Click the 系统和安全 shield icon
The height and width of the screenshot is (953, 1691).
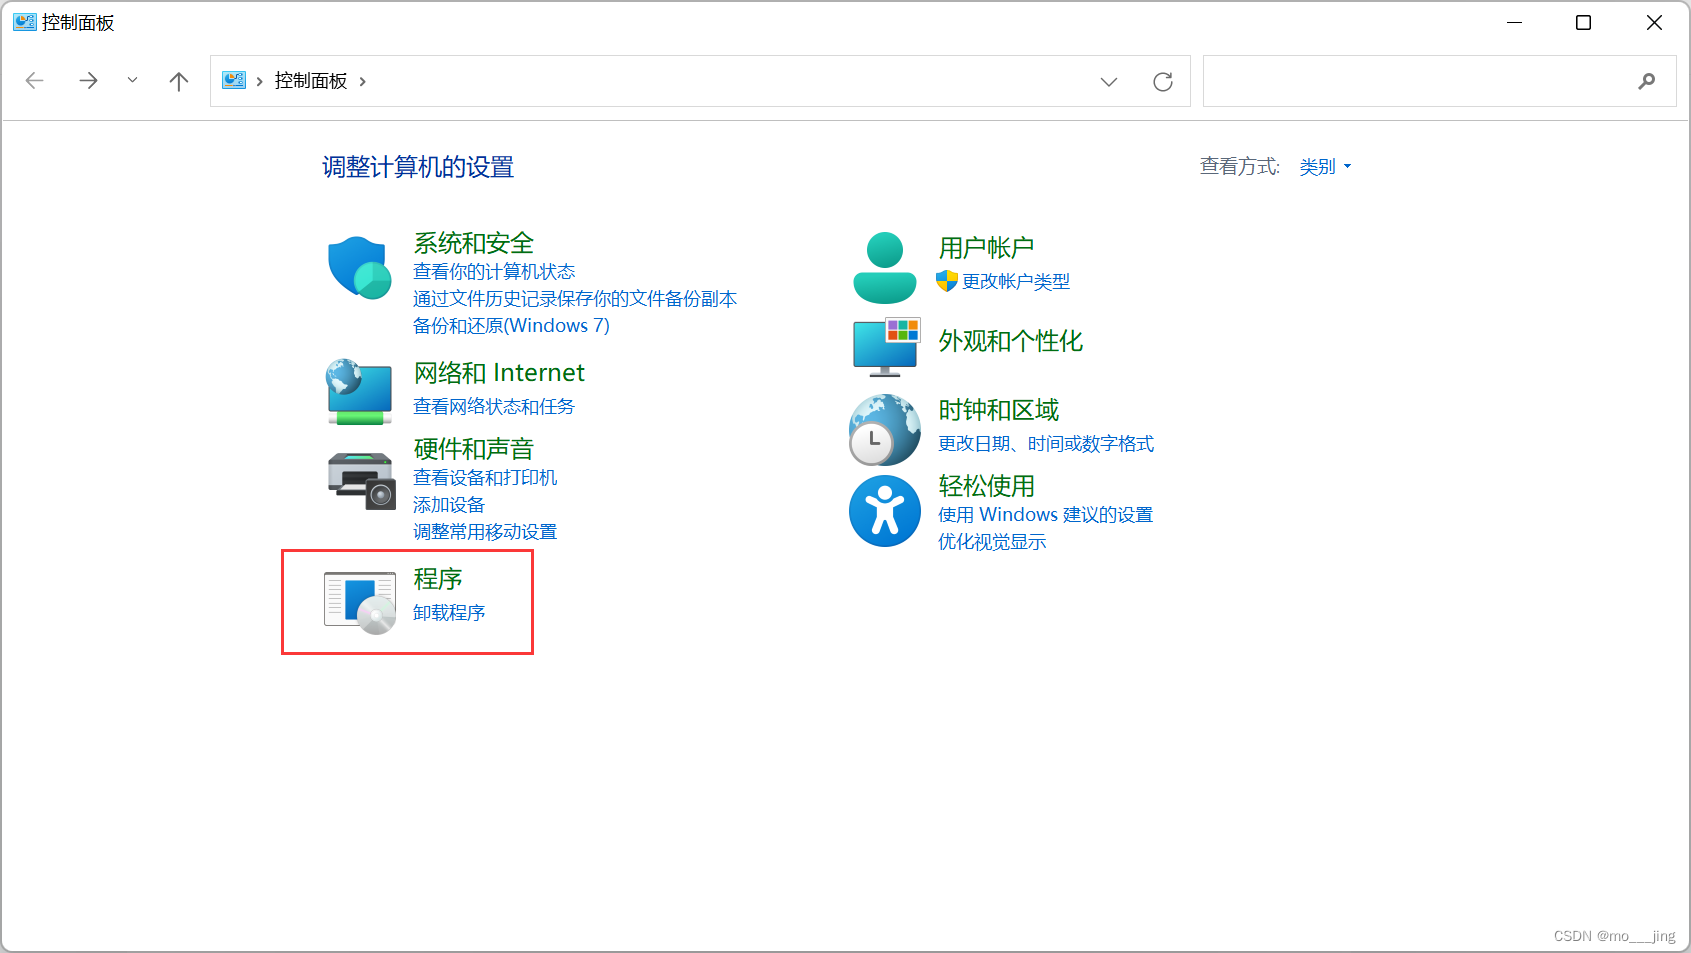pos(358,267)
